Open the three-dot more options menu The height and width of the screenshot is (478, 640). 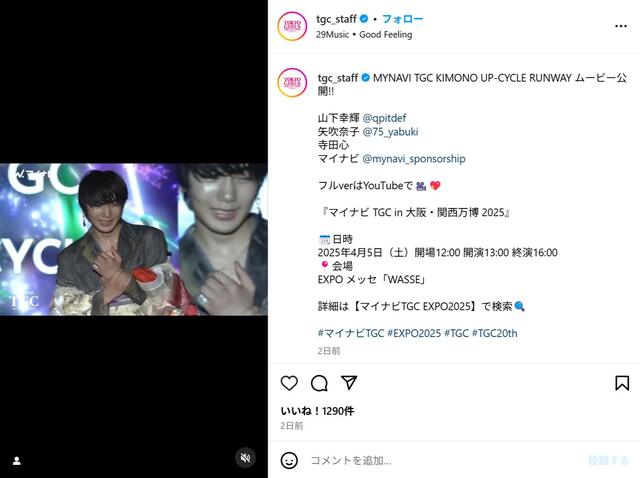[x=621, y=26]
